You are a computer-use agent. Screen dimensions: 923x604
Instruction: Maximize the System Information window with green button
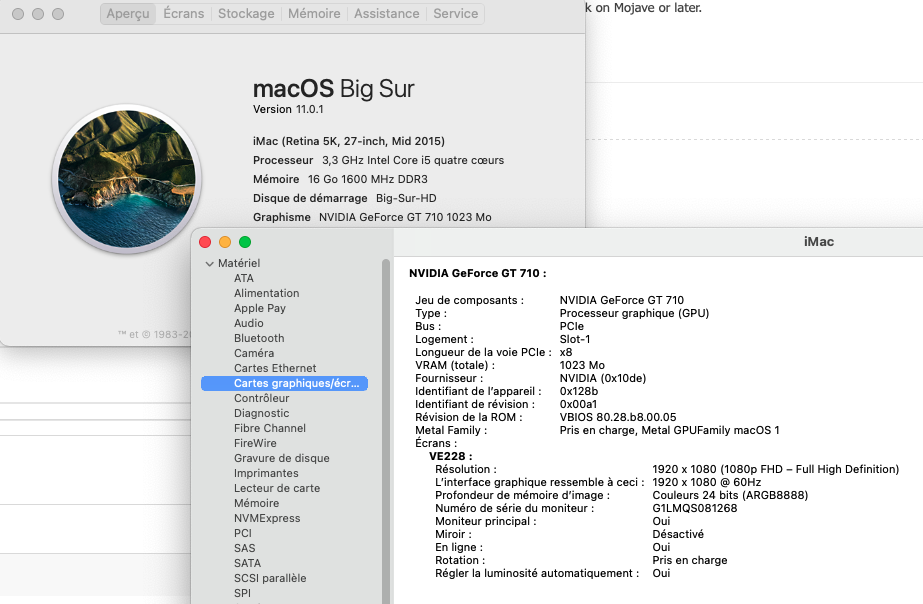(x=245, y=242)
